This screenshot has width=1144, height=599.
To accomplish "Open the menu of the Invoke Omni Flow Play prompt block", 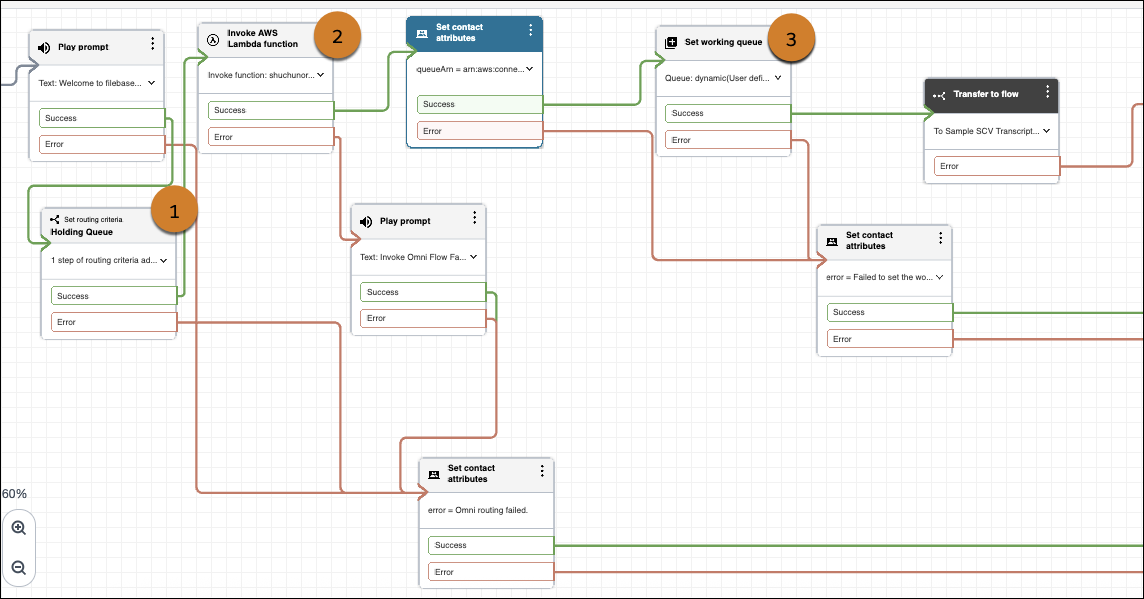I will [x=474, y=217].
